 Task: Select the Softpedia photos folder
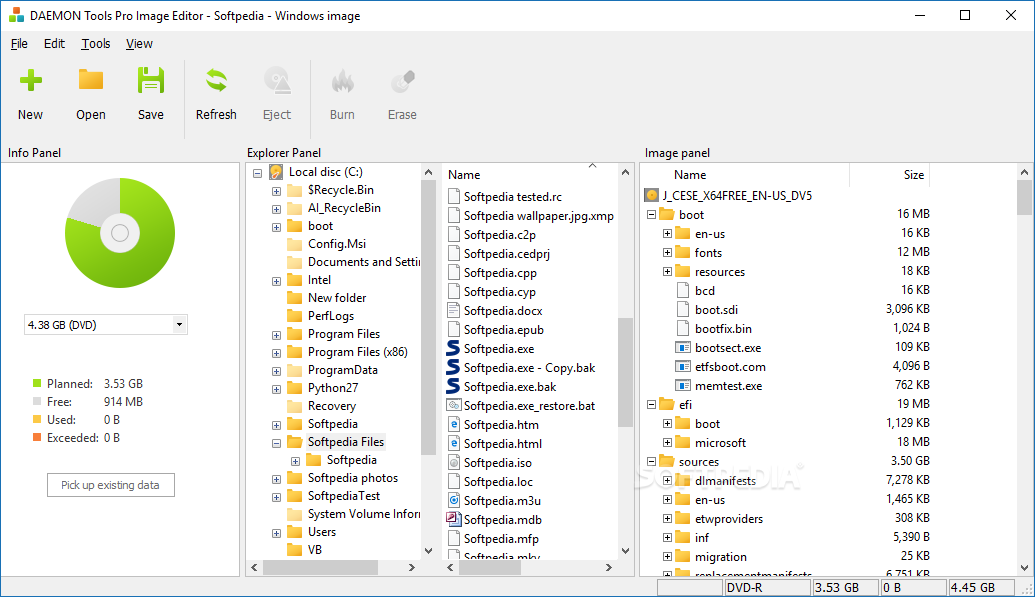pyautogui.click(x=352, y=477)
